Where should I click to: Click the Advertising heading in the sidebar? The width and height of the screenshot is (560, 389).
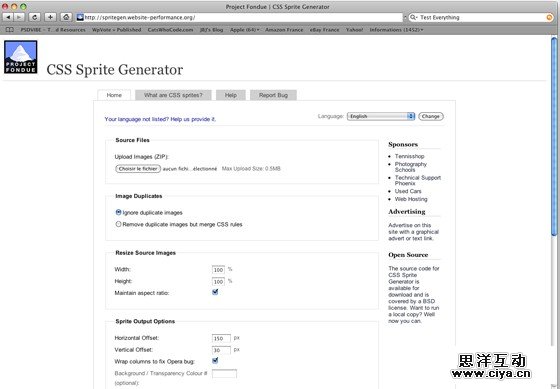click(x=407, y=211)
